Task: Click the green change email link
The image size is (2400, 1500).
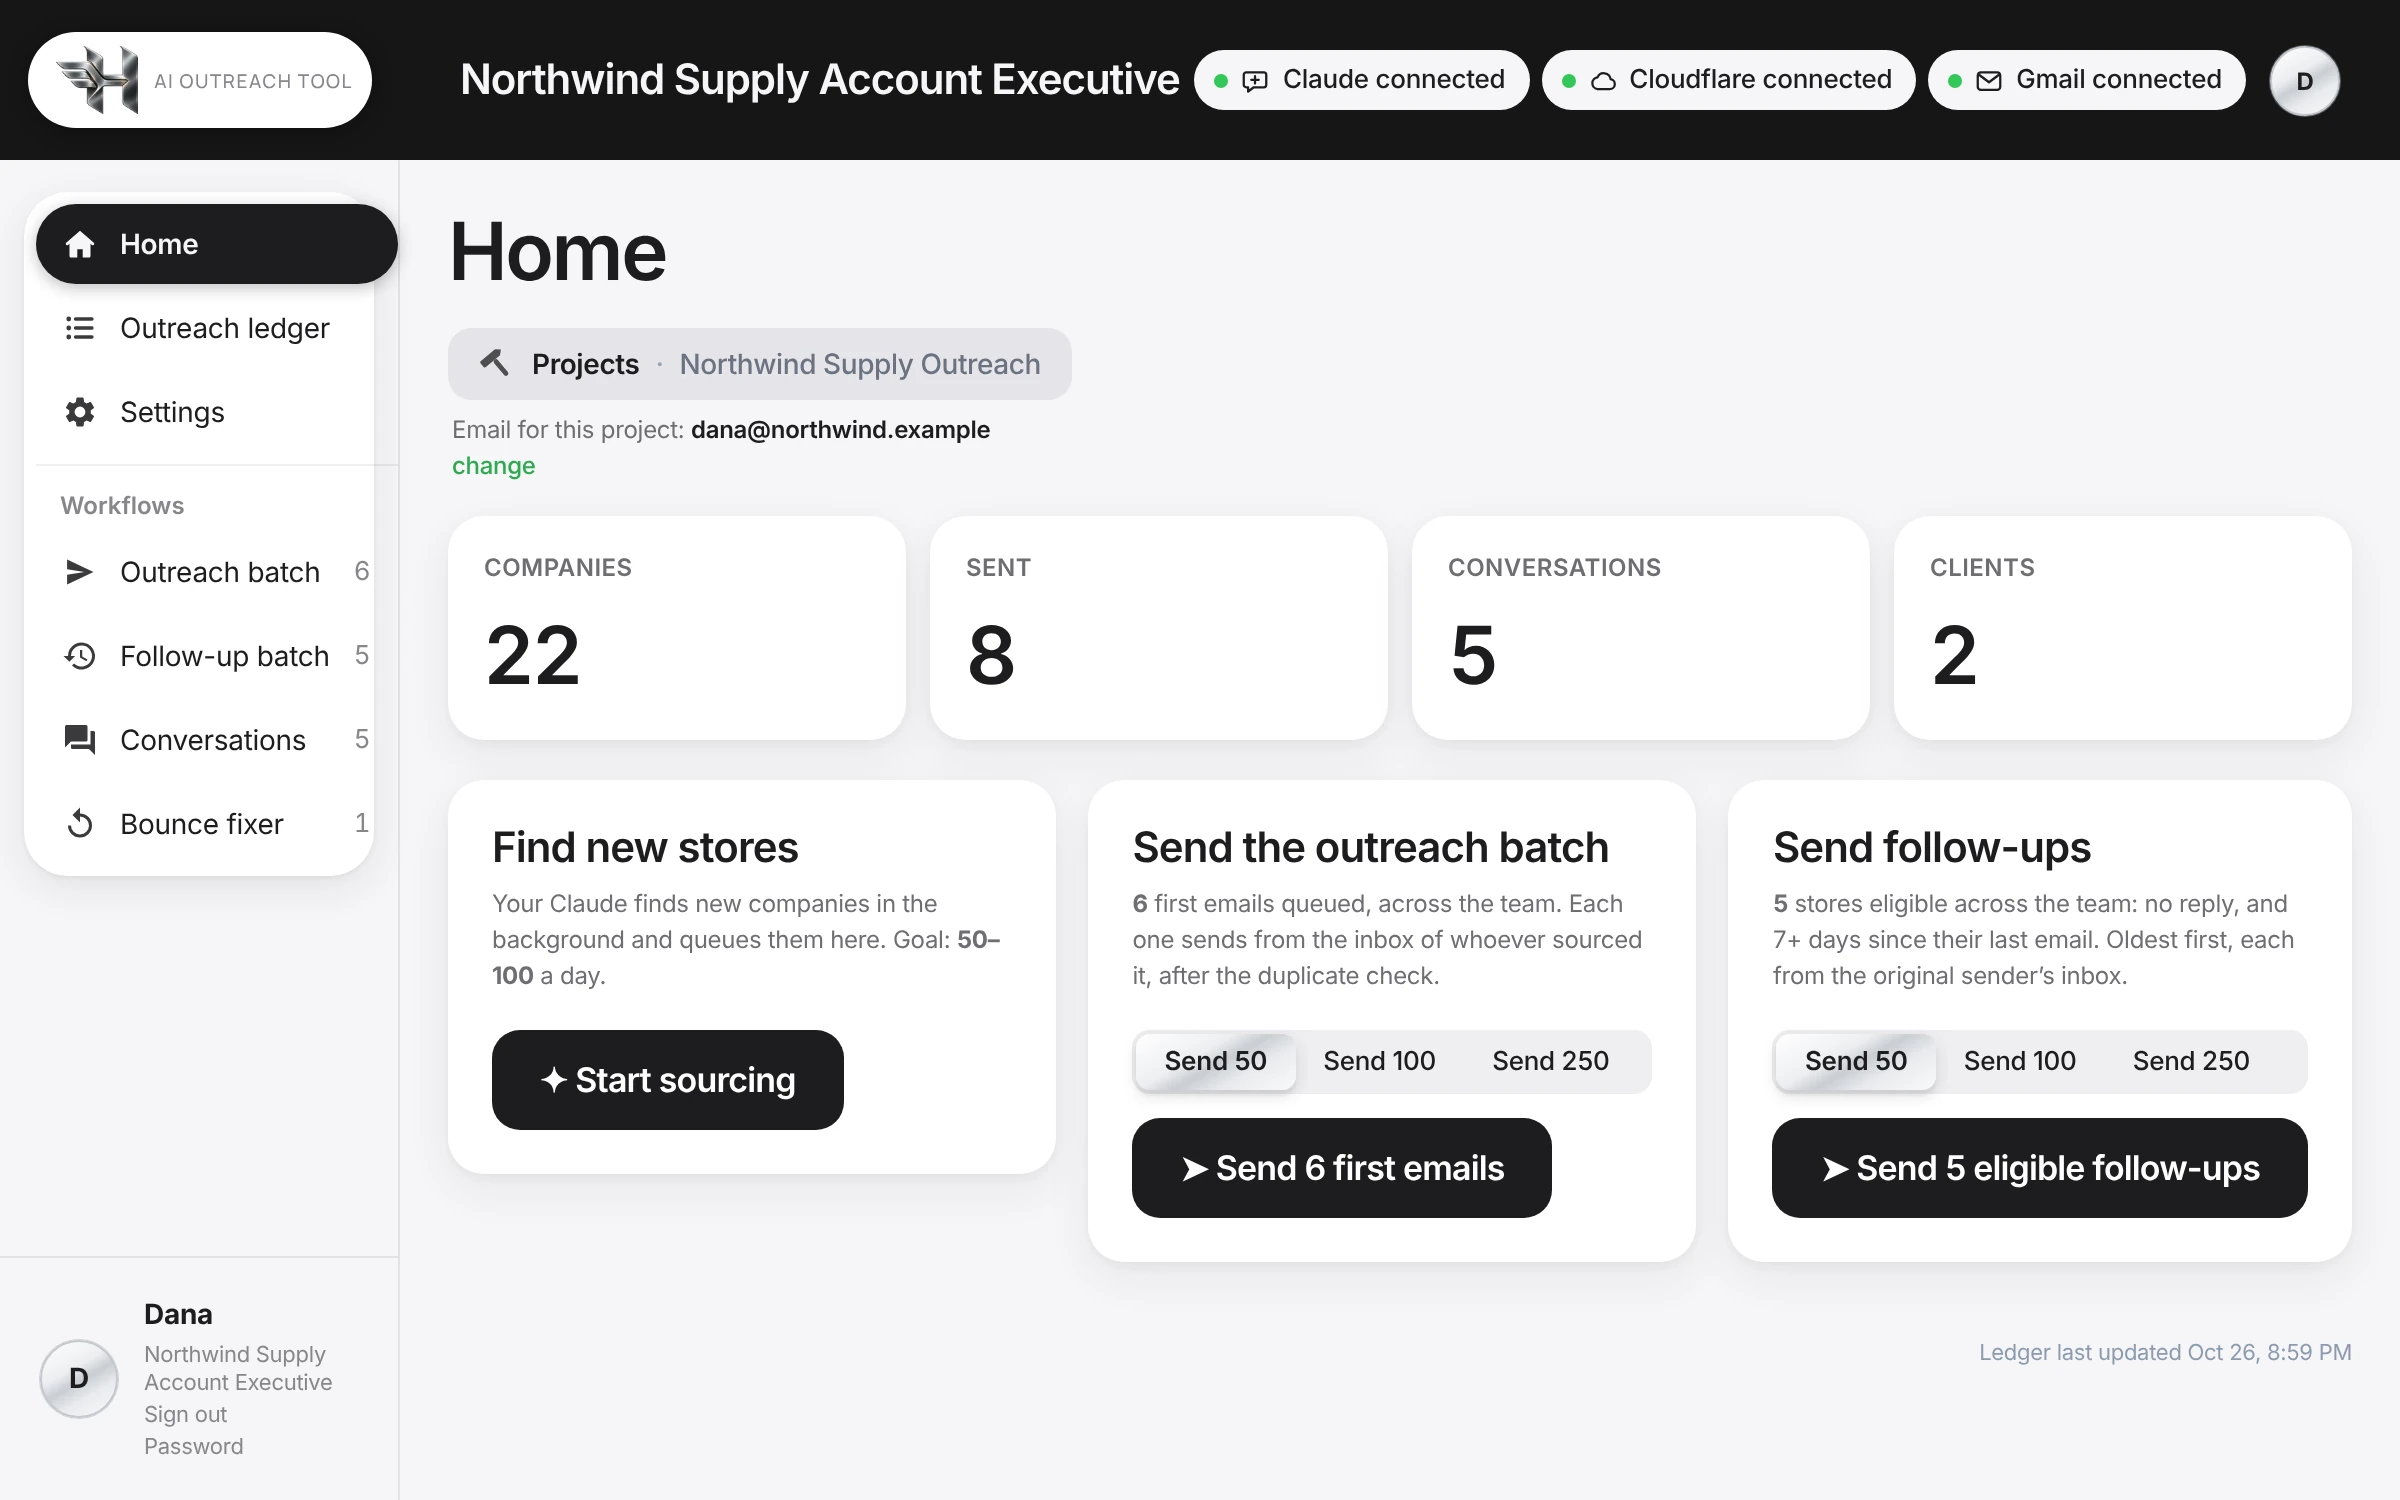Action: click(493, 466)
